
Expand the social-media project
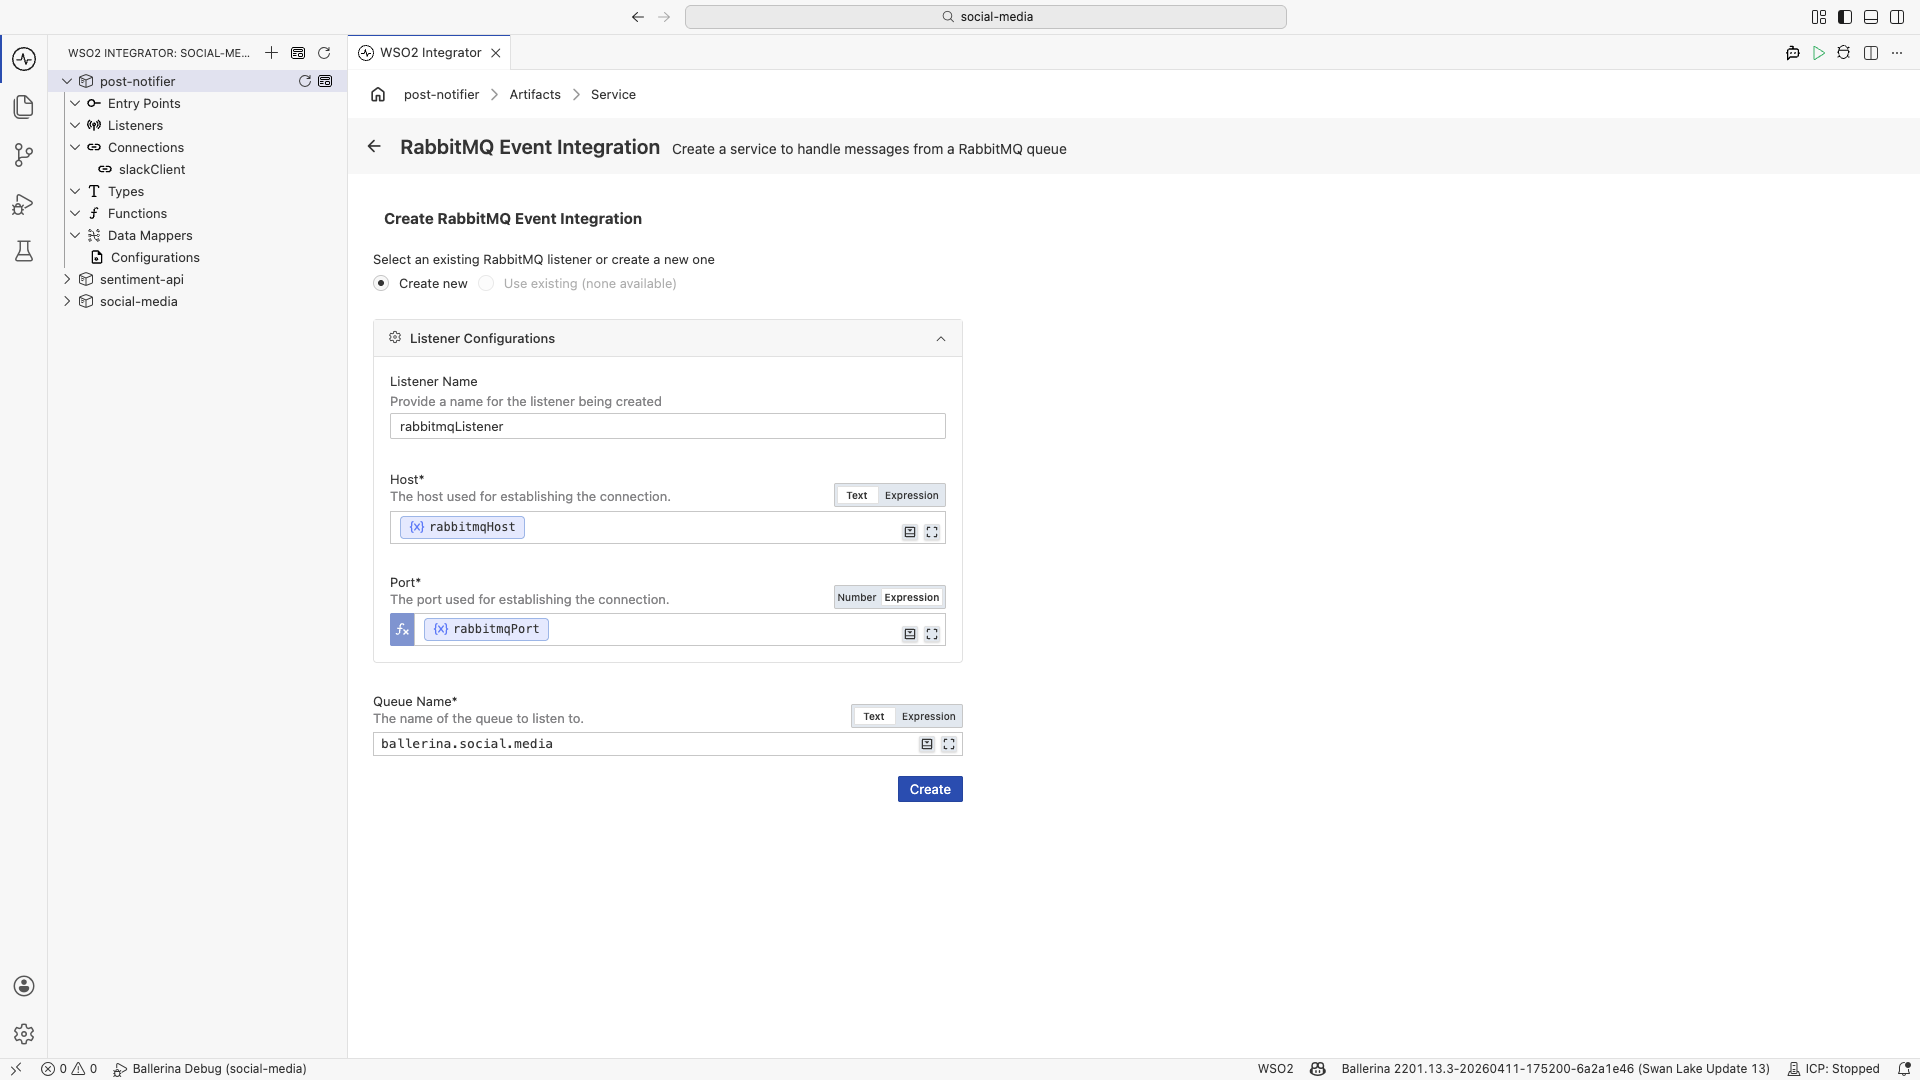(x=67, y=301)
